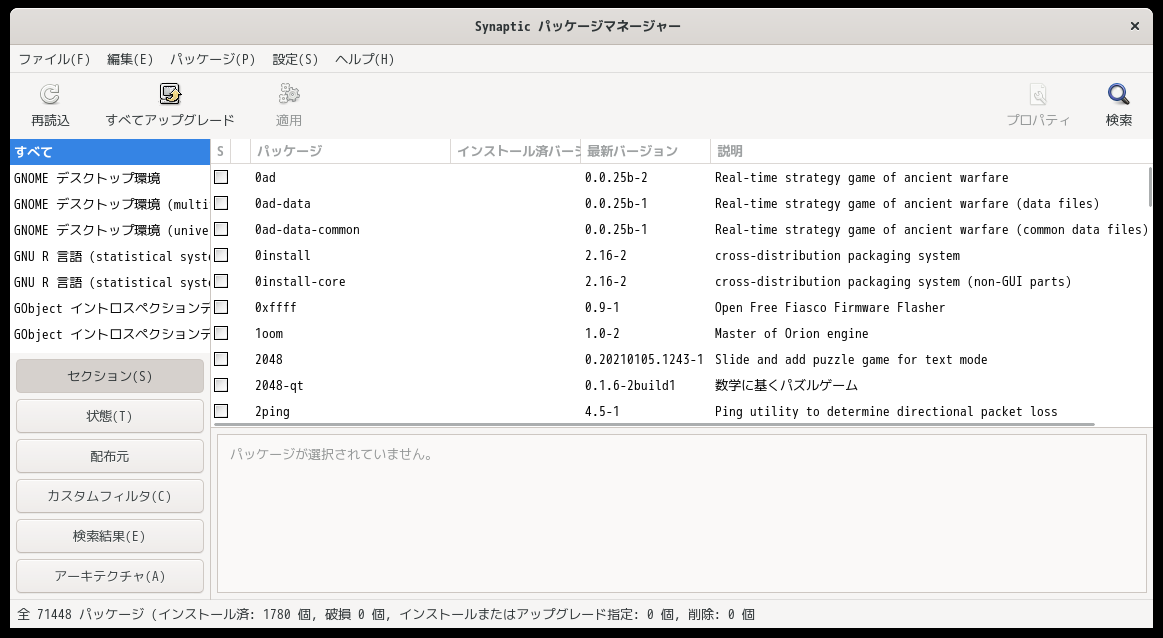Toggle status checkbox for 0ad-data
Viewport: 1163px width, 638px height.
(221, 203)
